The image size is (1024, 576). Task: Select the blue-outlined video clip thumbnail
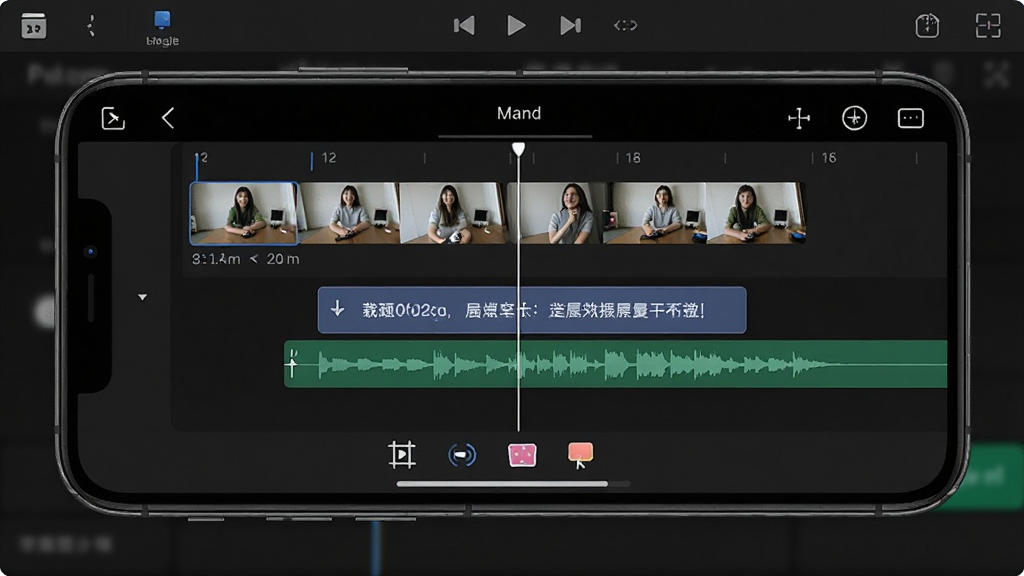point(244,214)
